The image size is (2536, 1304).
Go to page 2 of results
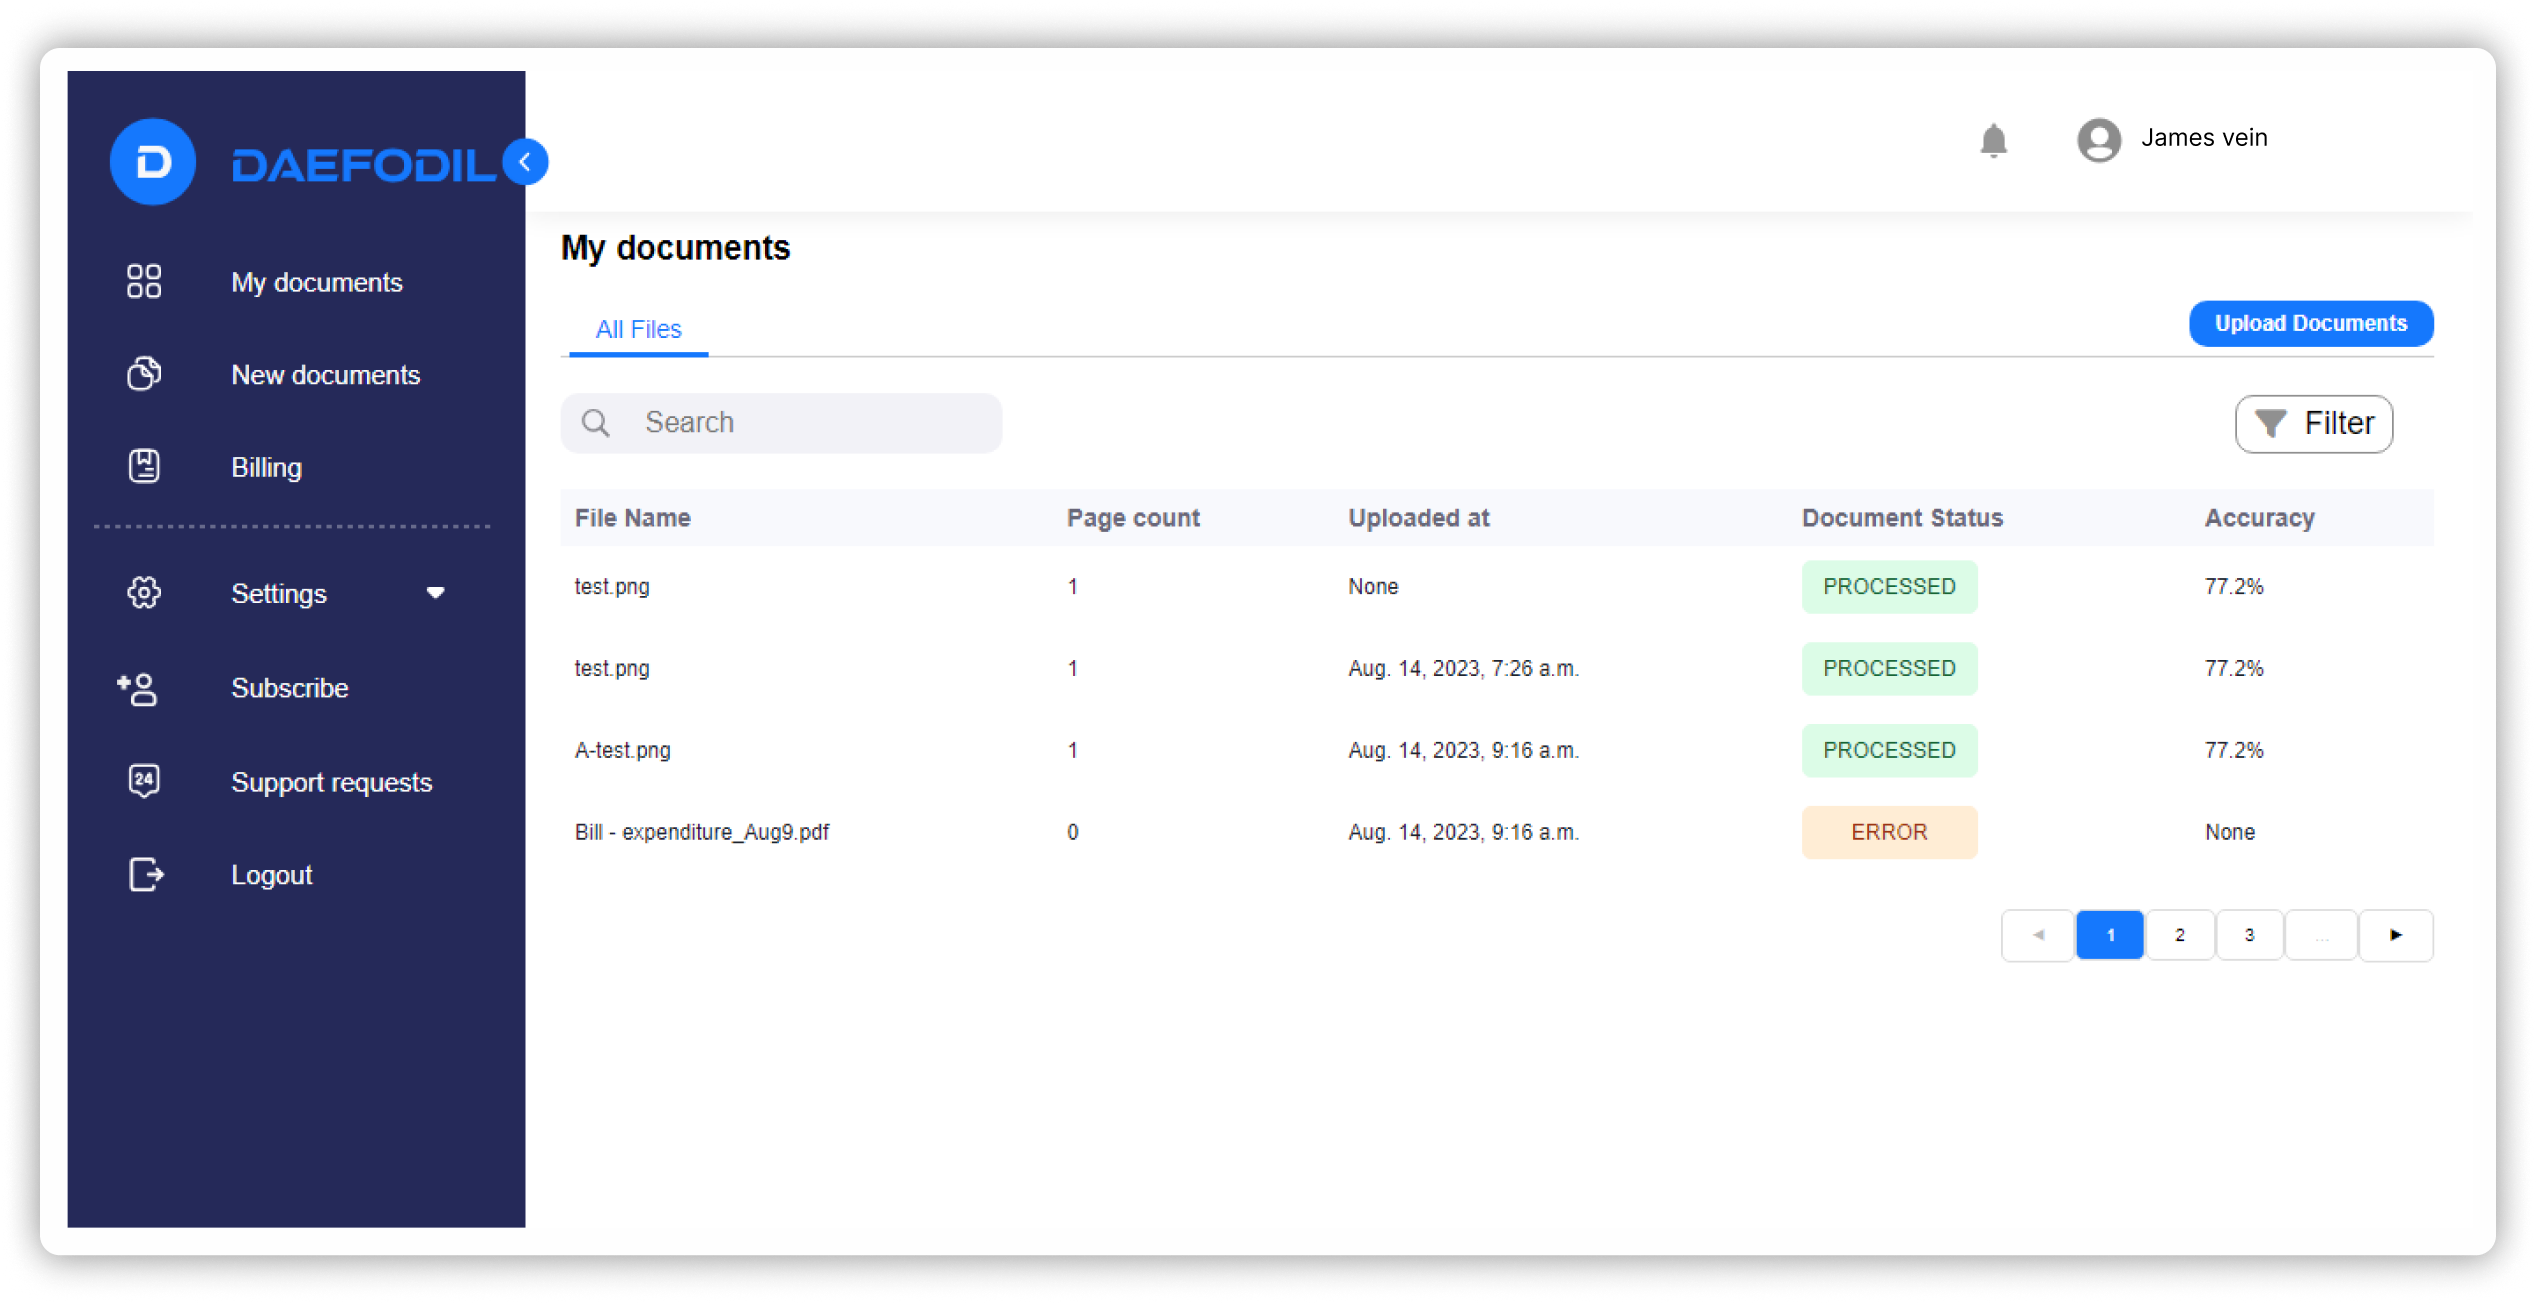(2179, 935)
